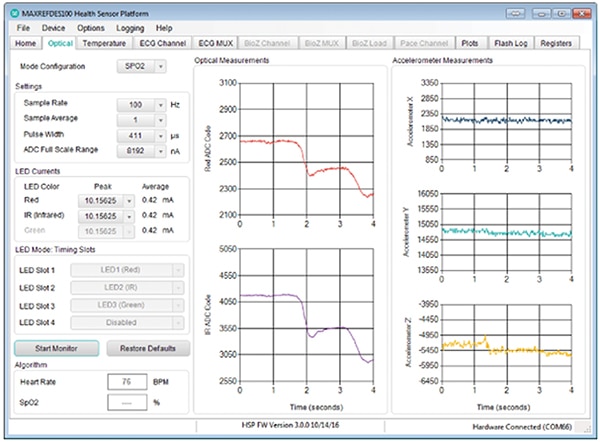Click the SpO2 value field
This screenshot has height=442, width=600.
coord(126,402)
